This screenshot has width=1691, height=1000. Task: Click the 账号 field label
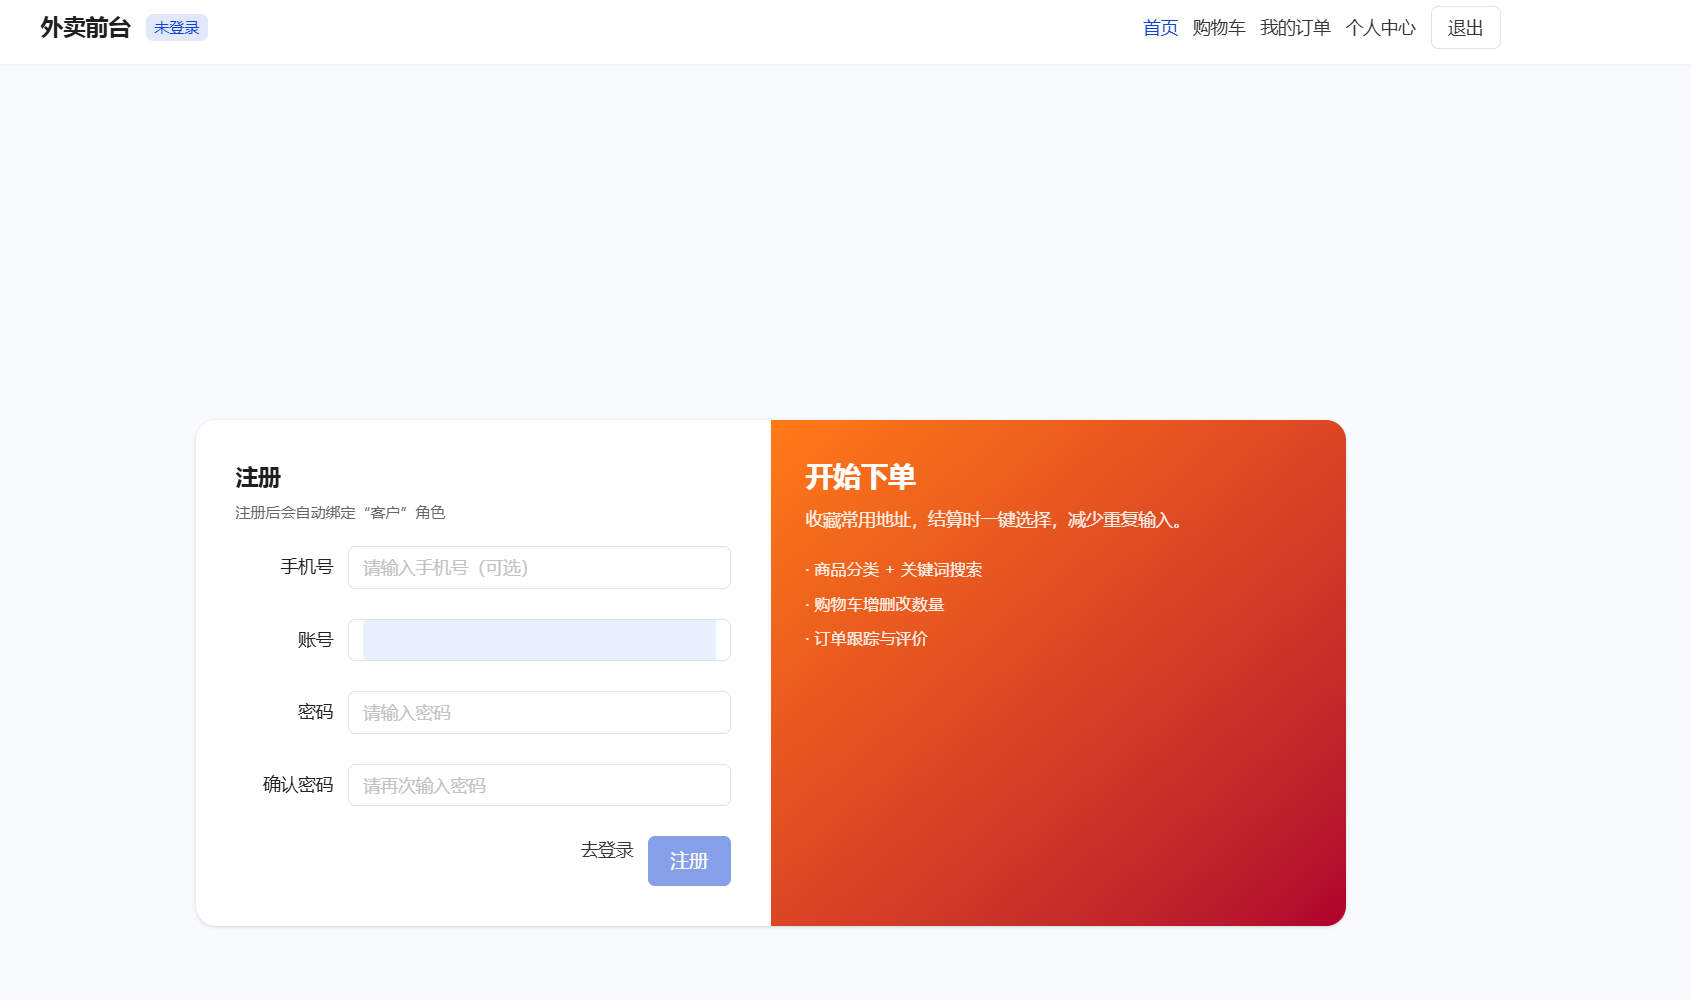point(315,640)
